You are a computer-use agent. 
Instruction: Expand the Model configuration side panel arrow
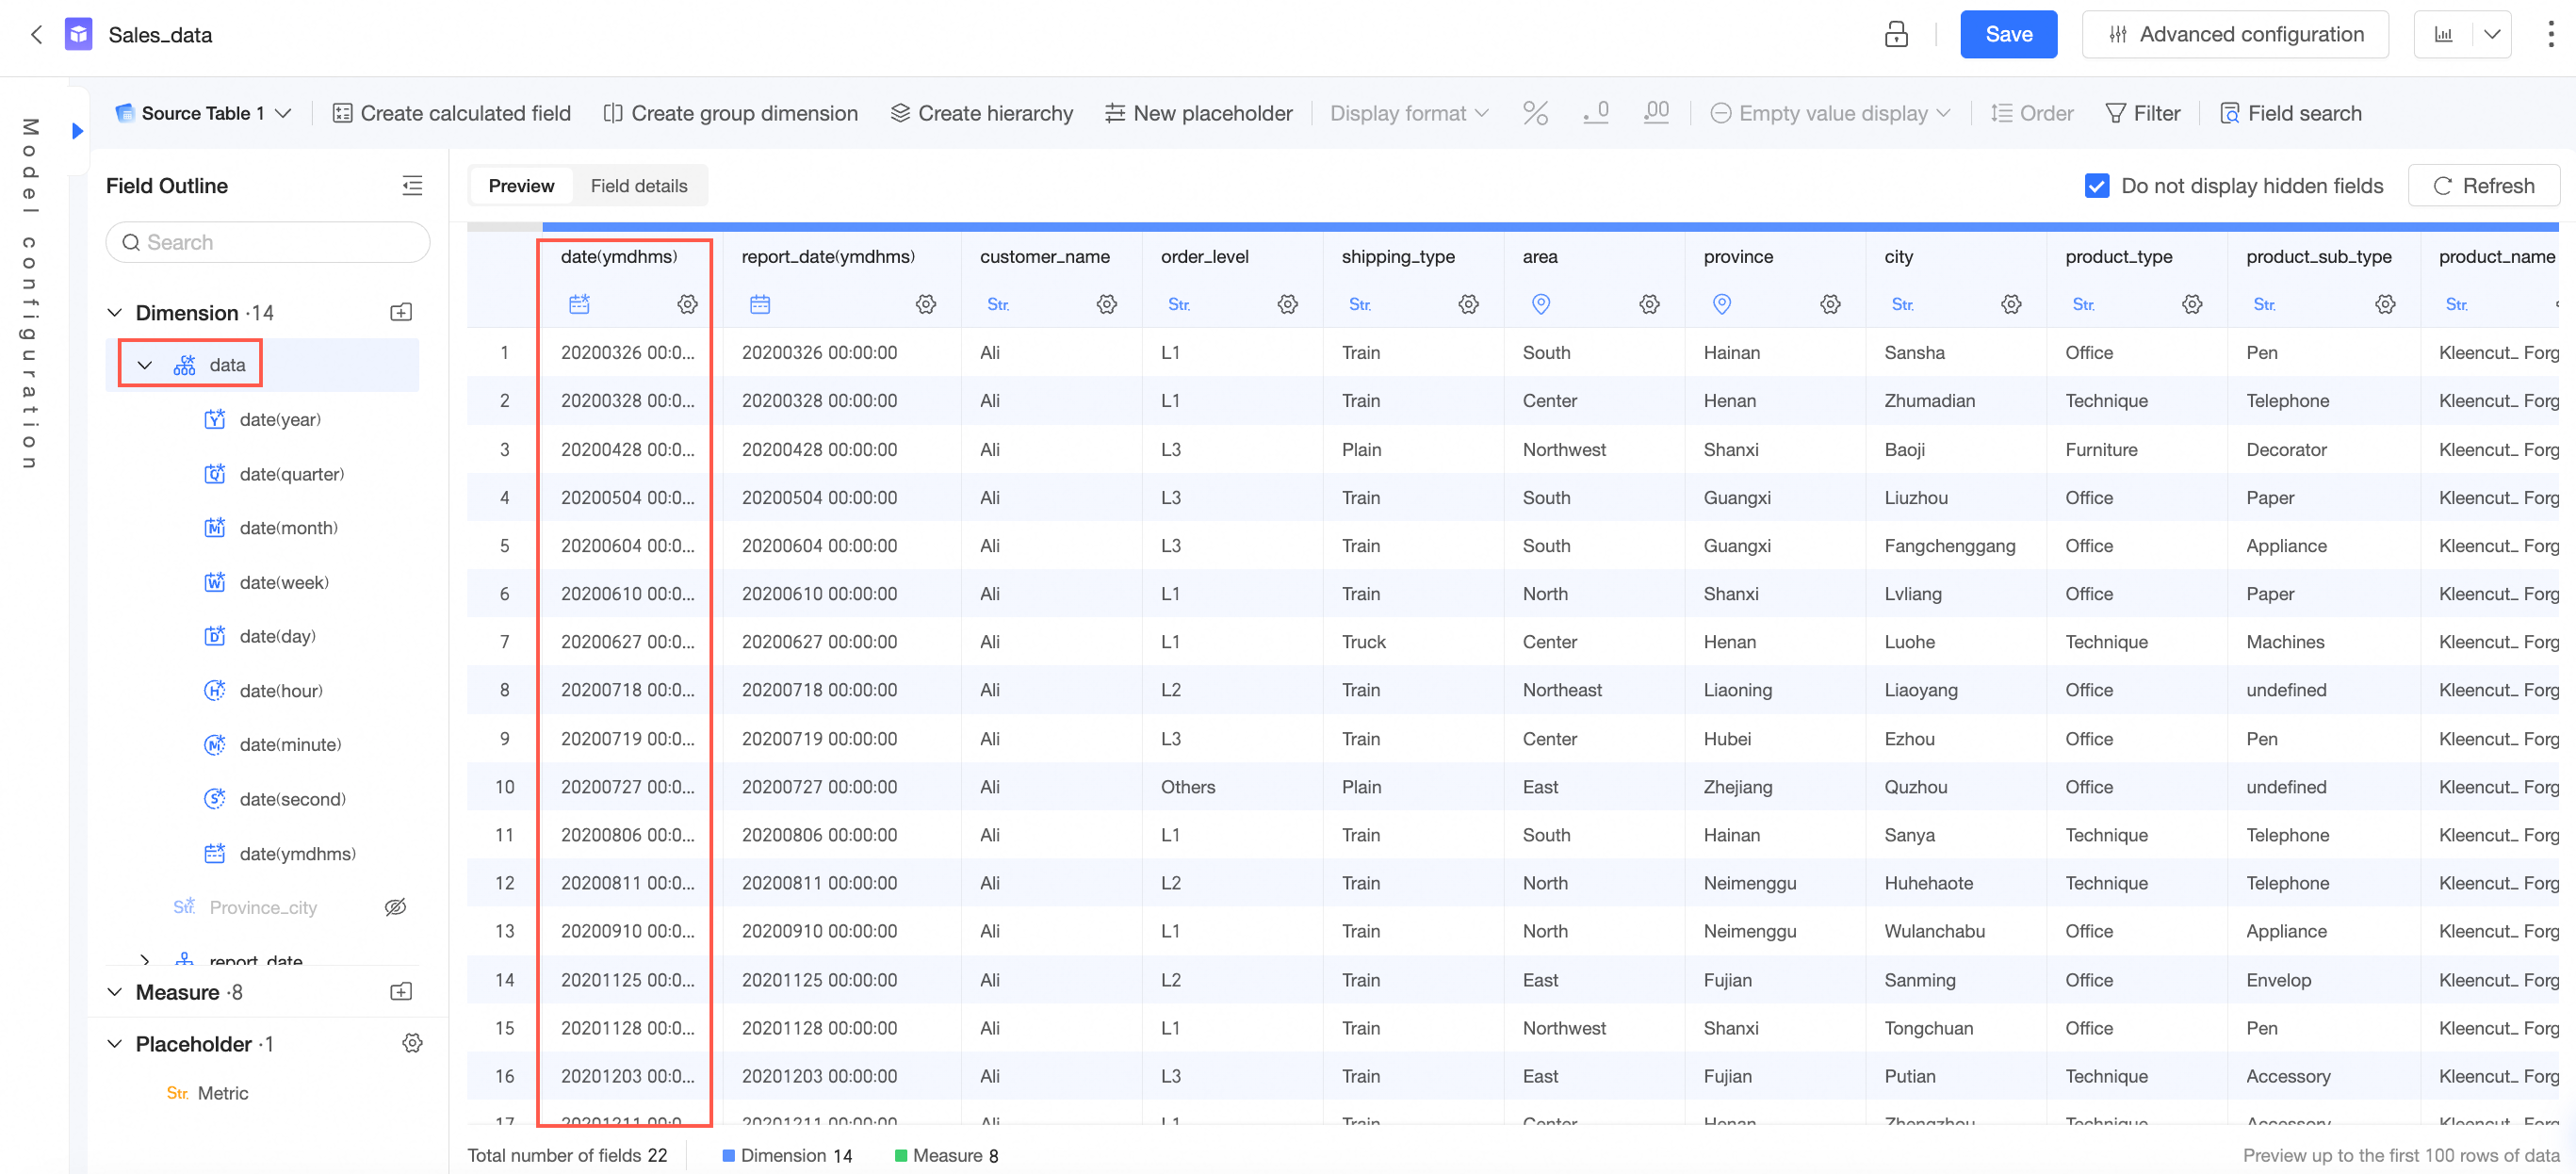pyautogui.click(x=77, y=131)
